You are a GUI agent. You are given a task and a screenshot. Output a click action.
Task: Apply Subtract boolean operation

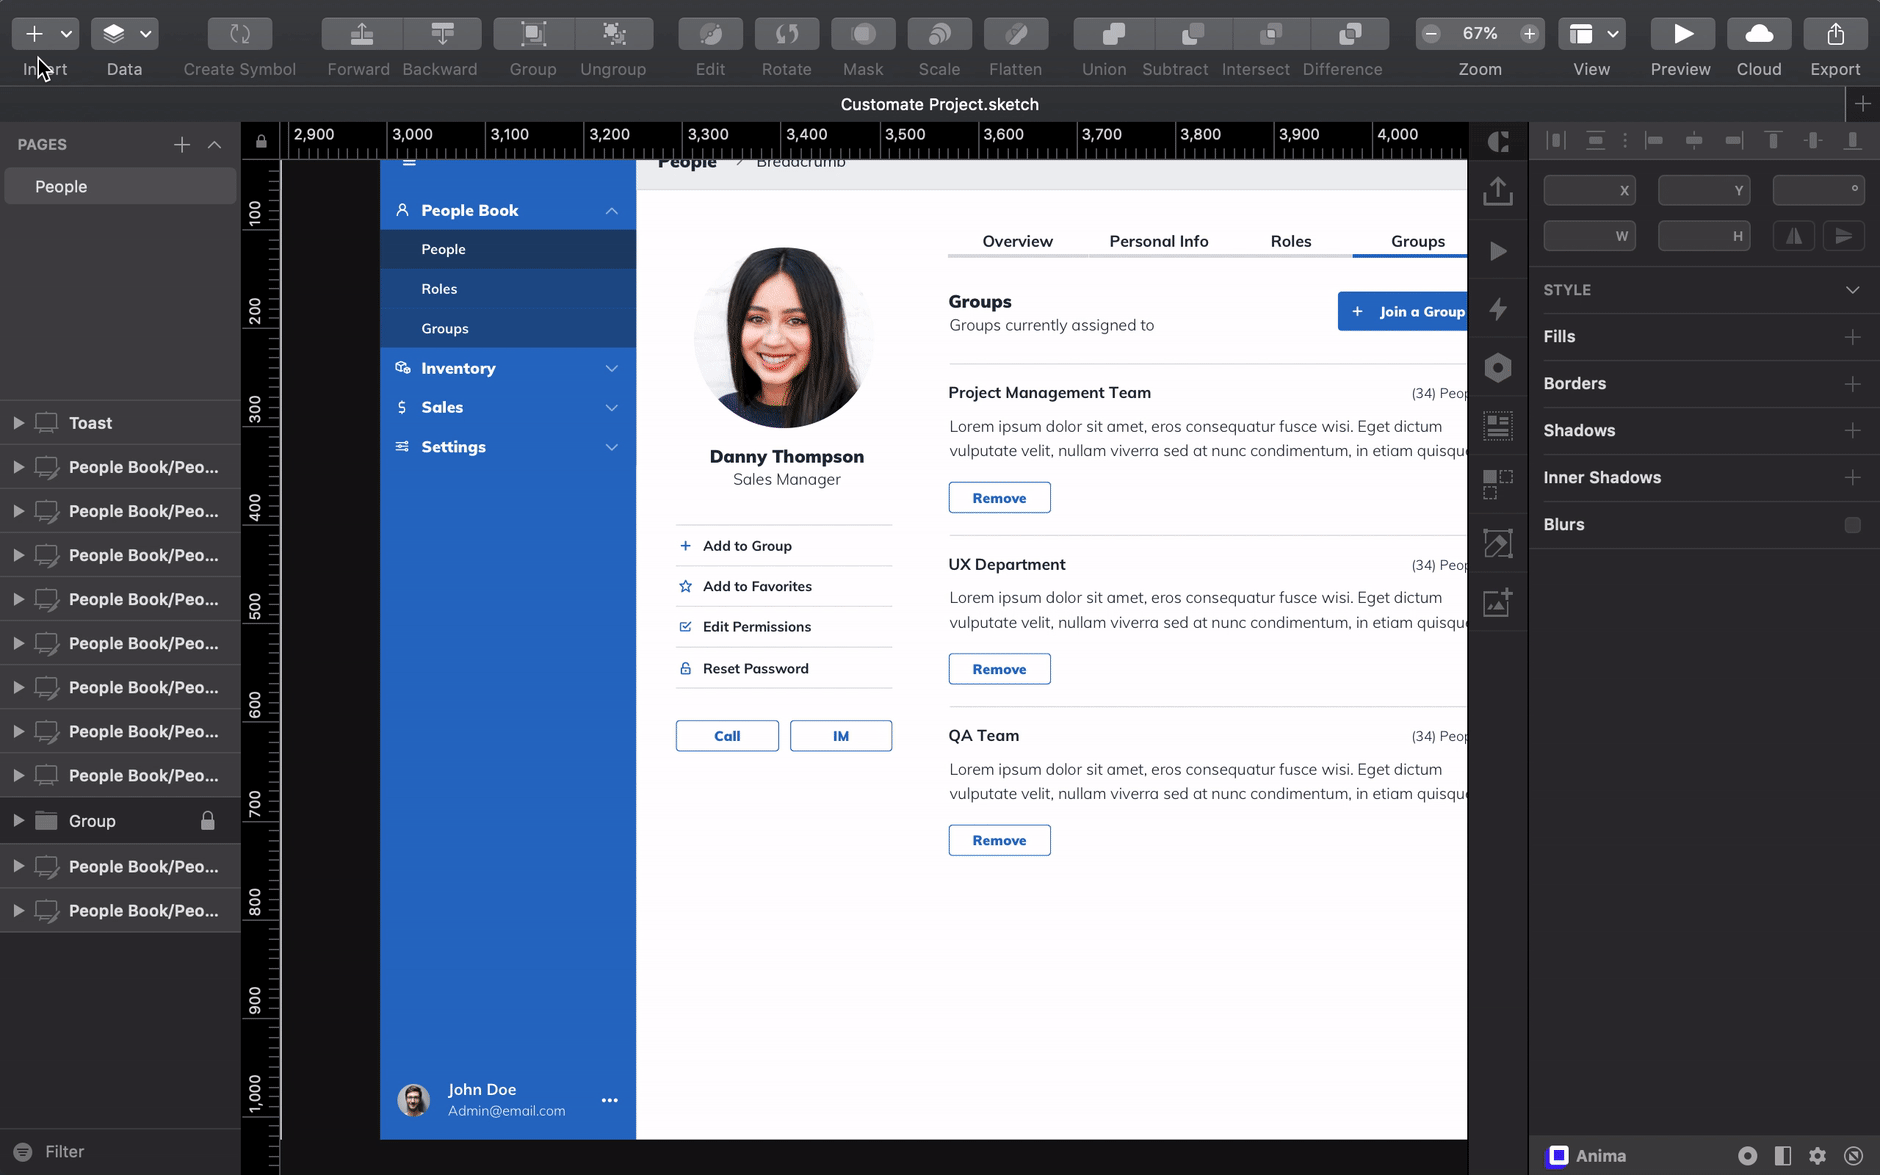(1193, 34)
